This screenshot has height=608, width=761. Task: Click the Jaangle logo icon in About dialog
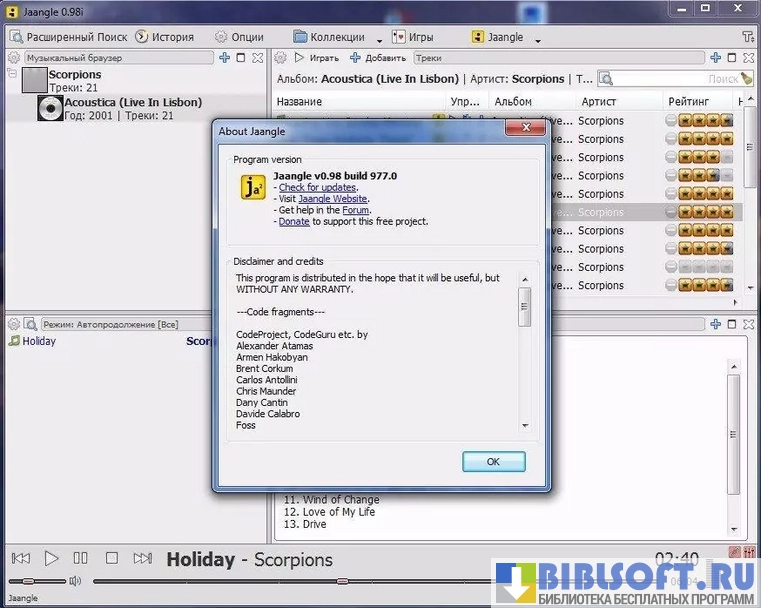tap(253, 187)
